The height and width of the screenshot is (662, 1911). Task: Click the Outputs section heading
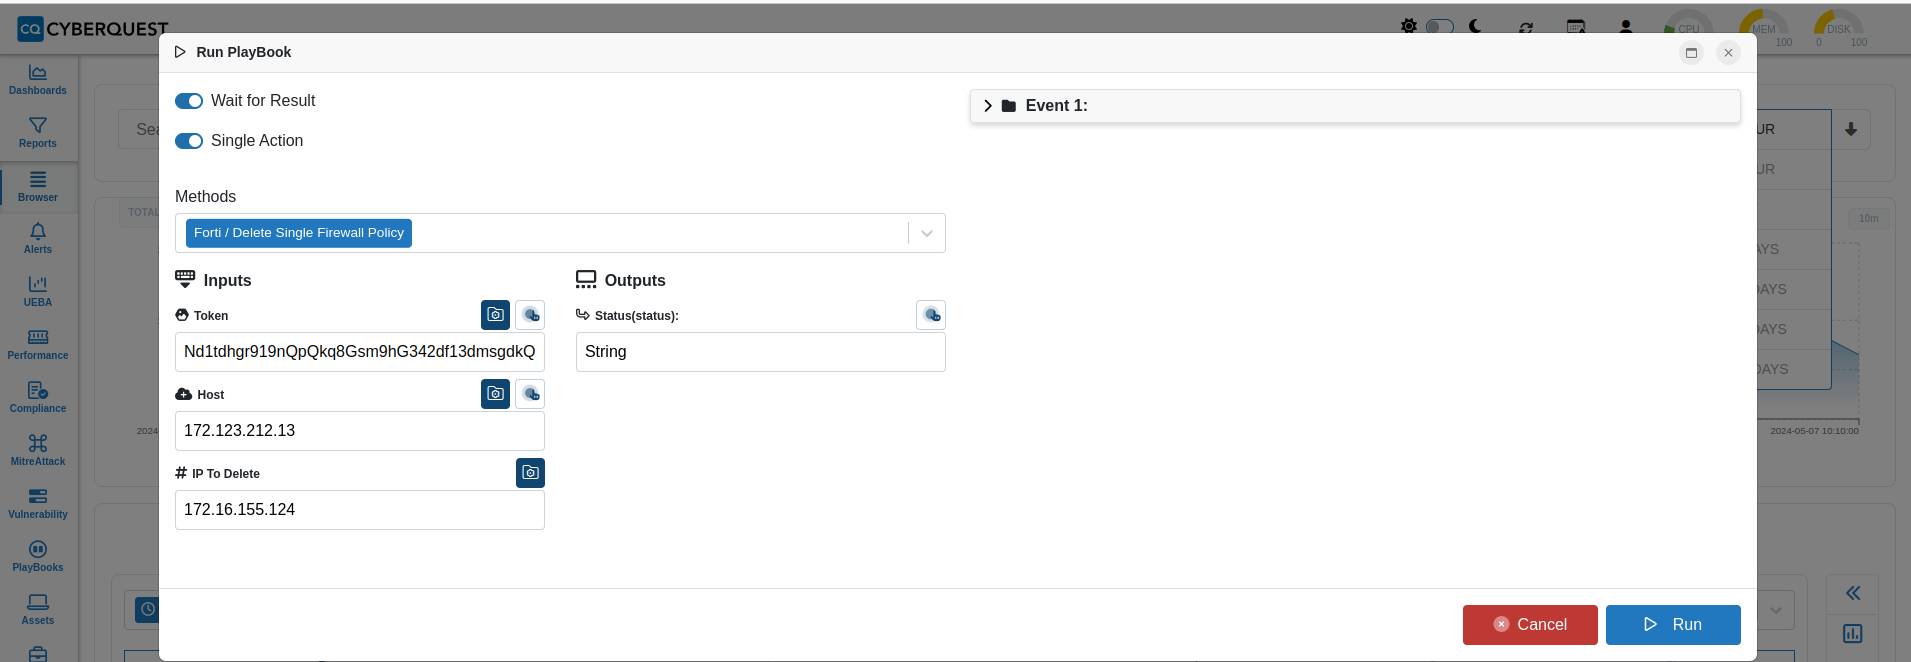coord(635,281)
